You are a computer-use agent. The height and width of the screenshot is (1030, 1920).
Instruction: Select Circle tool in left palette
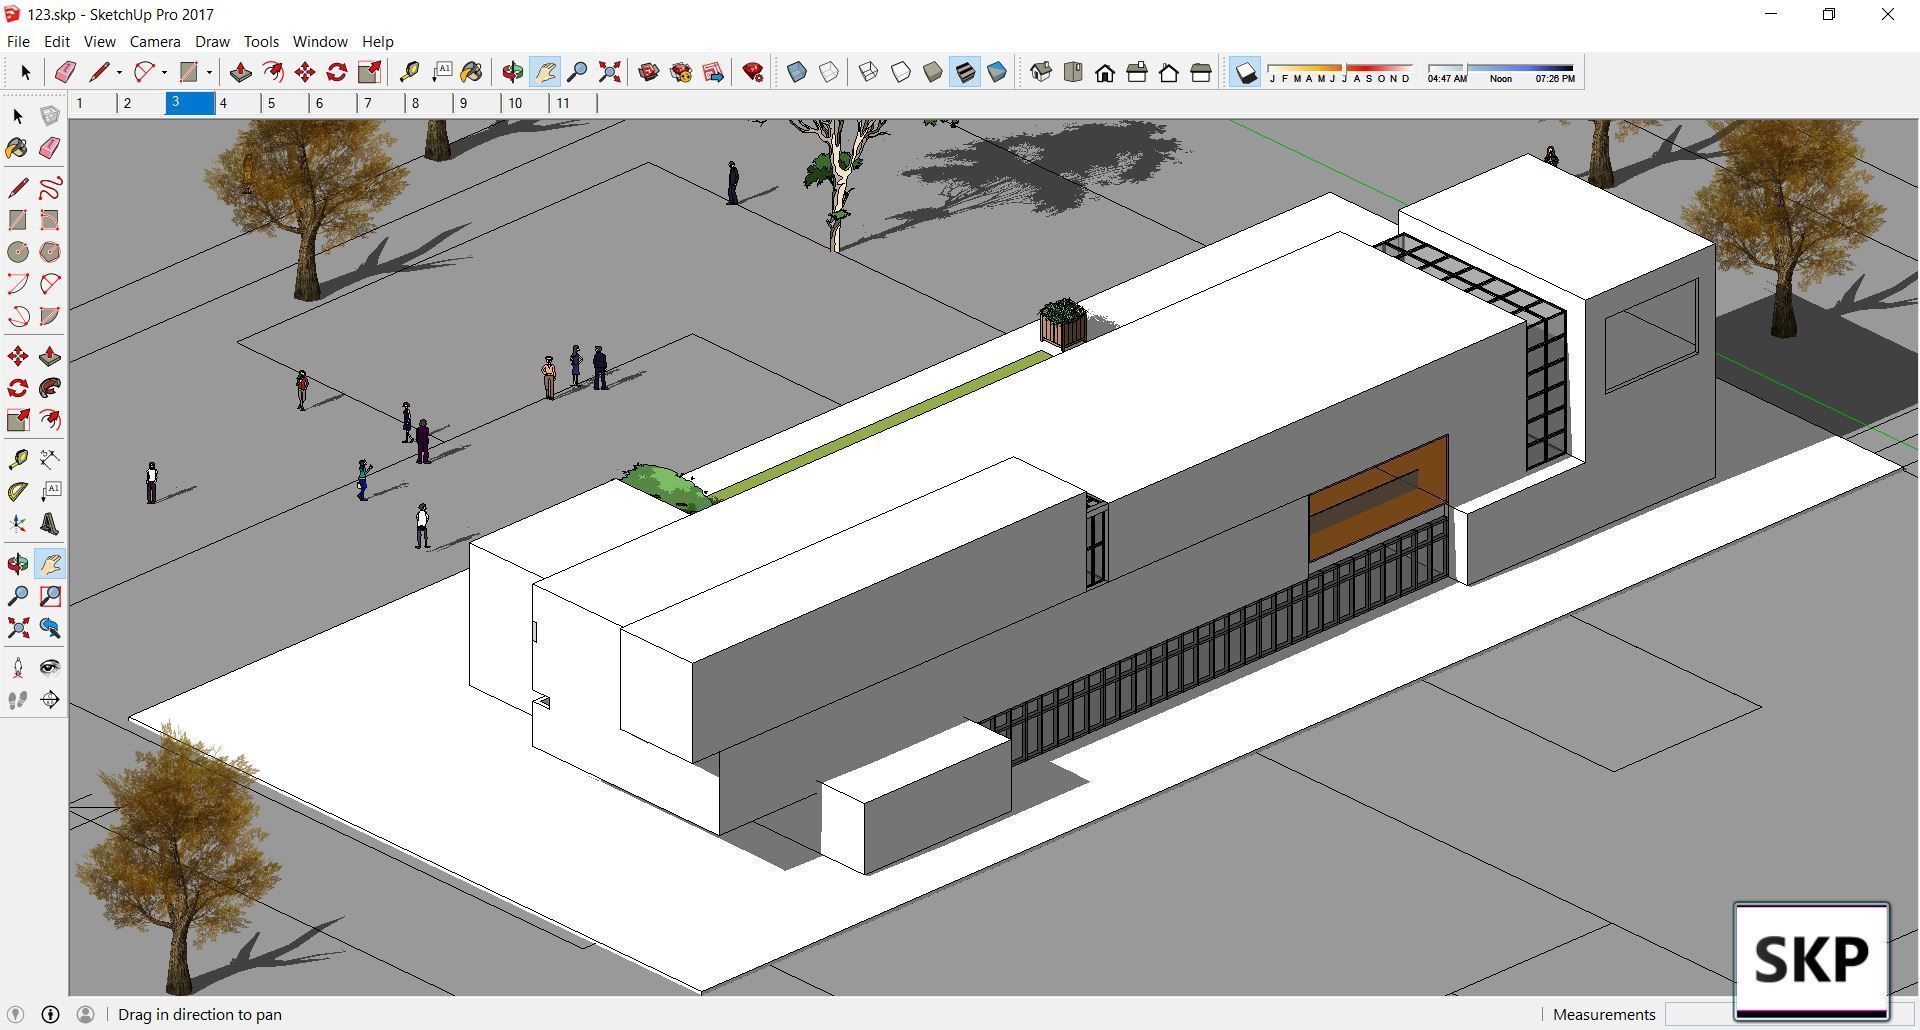pos(18,252)
